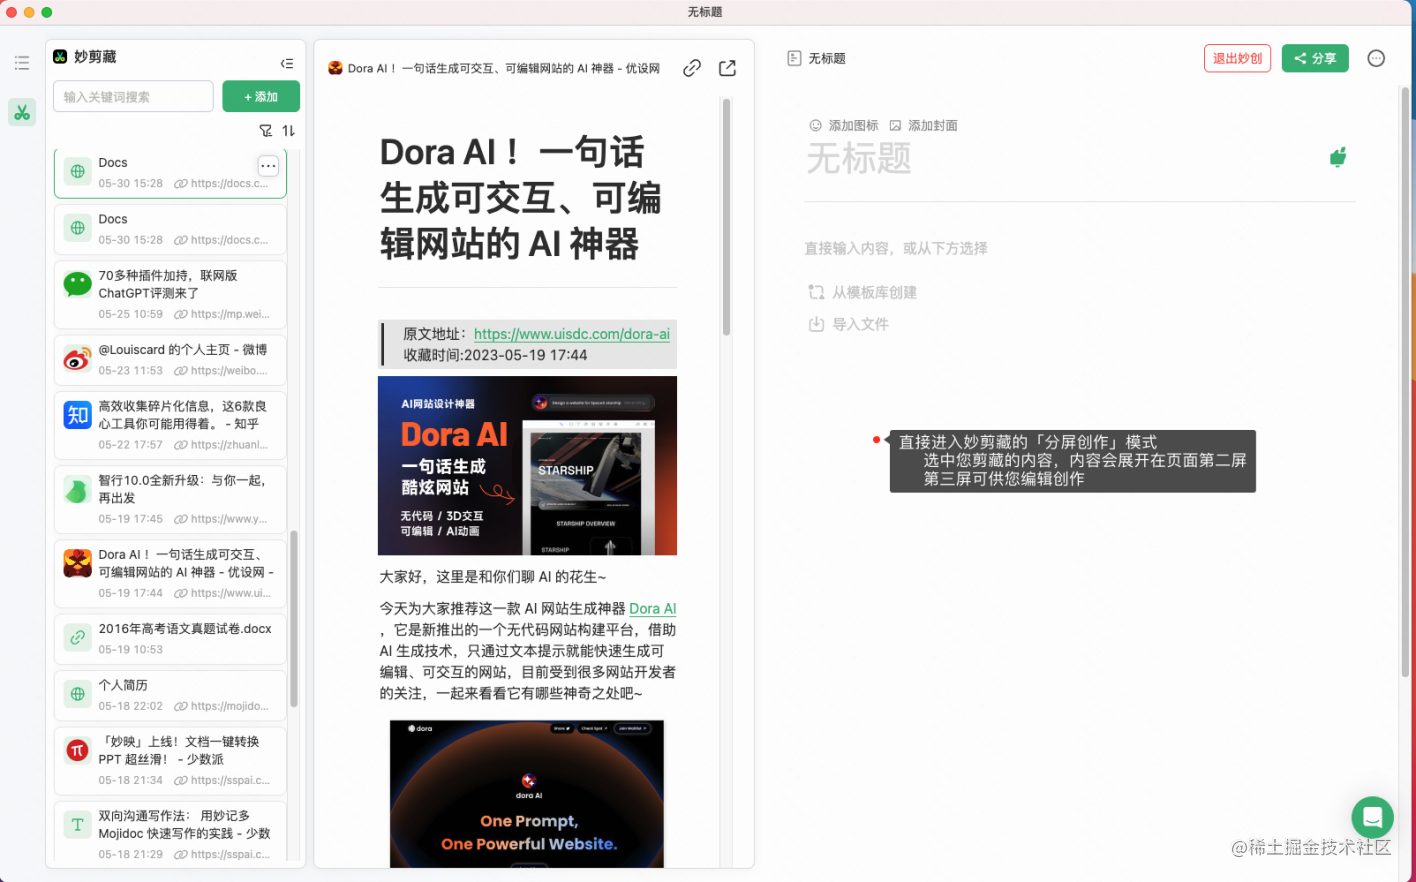The height and width of the screenshot is (882, 1416).
Task: Open the more options circle menu
Action: pos(1376,58)
